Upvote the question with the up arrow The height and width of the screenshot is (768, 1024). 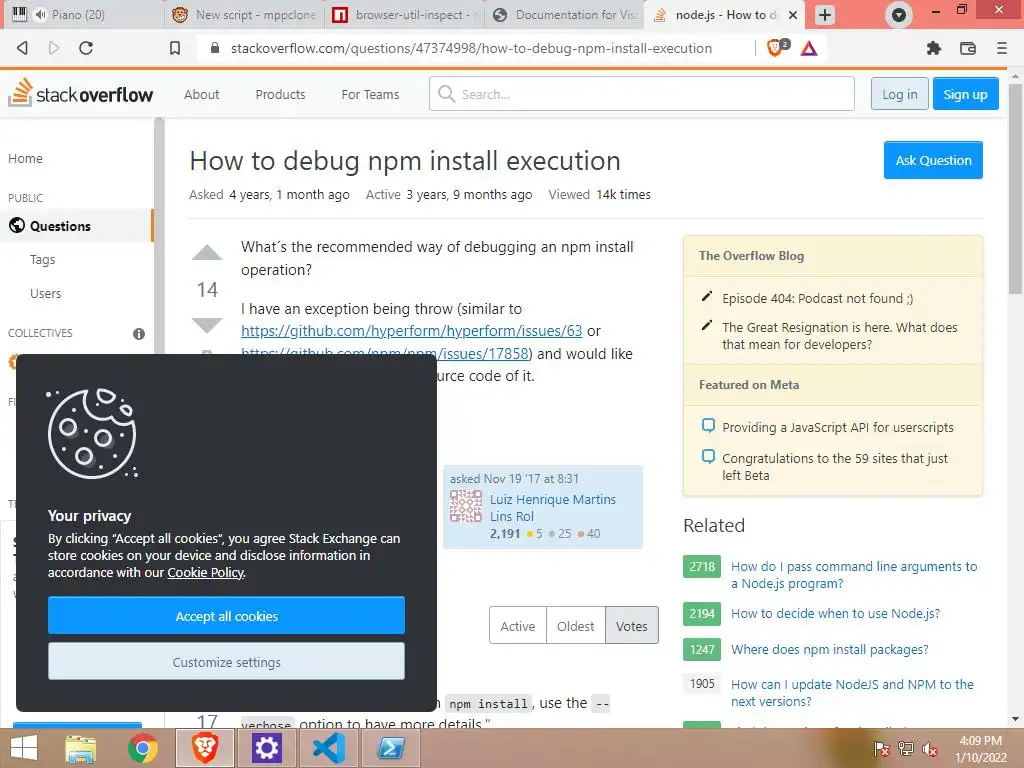207,253
